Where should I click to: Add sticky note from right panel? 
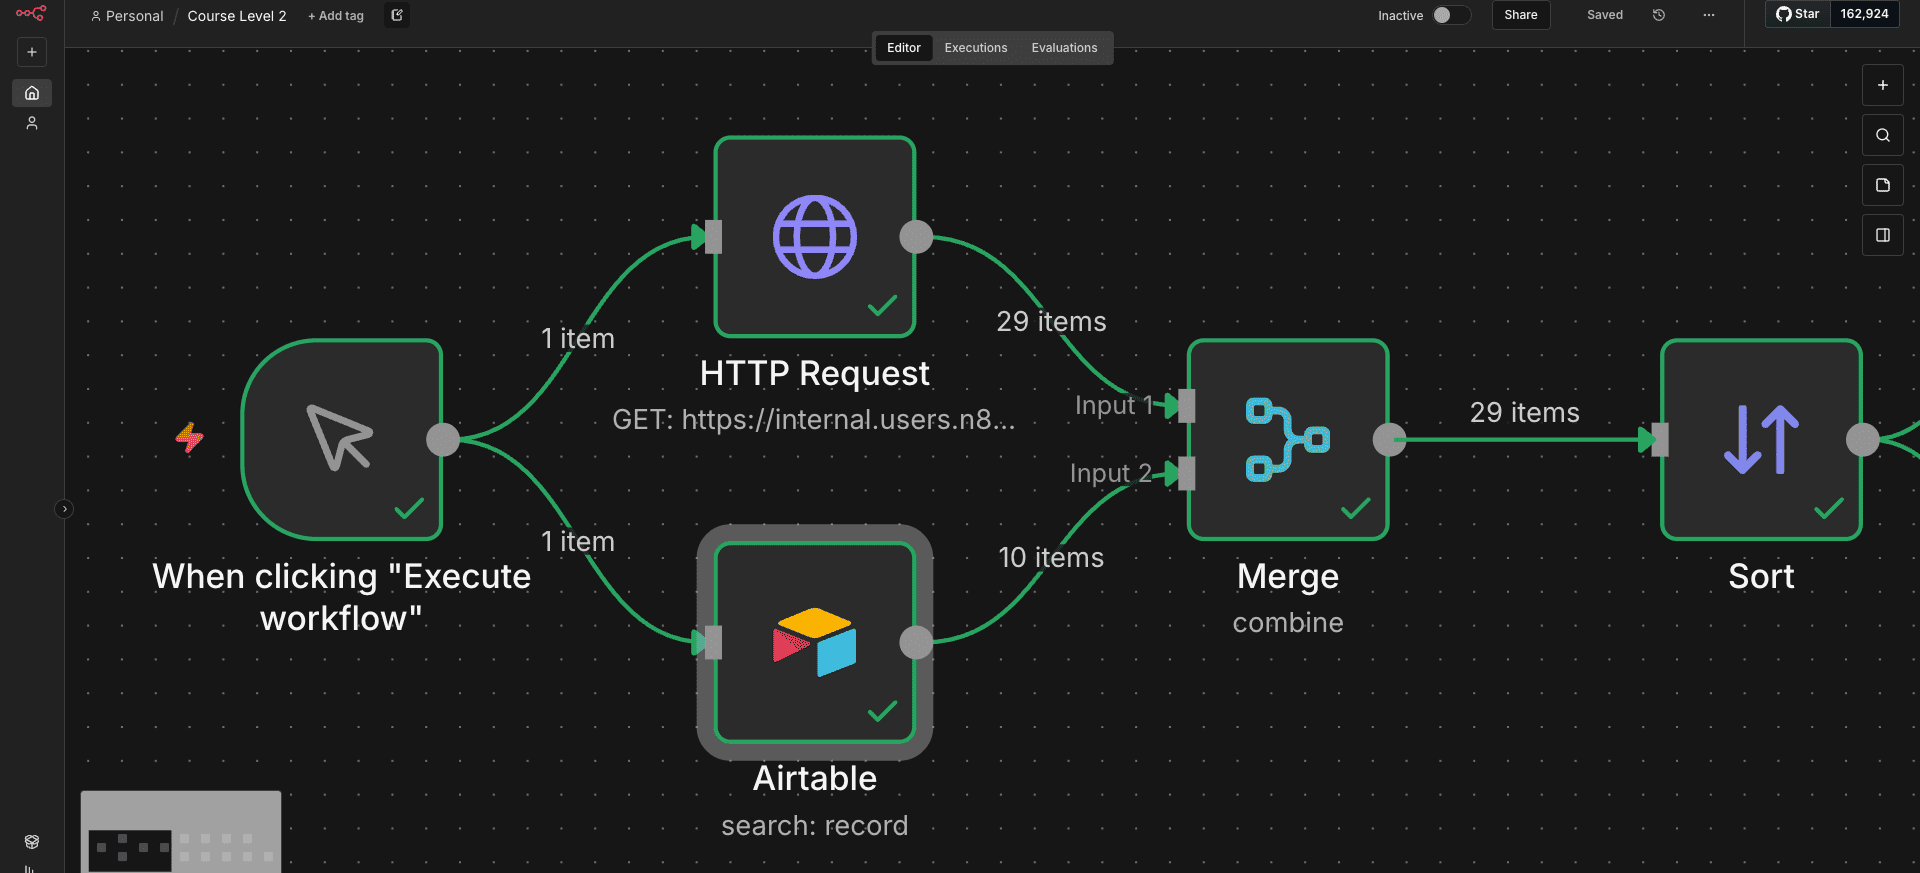pyautogui.click(x=1883, y=185)
